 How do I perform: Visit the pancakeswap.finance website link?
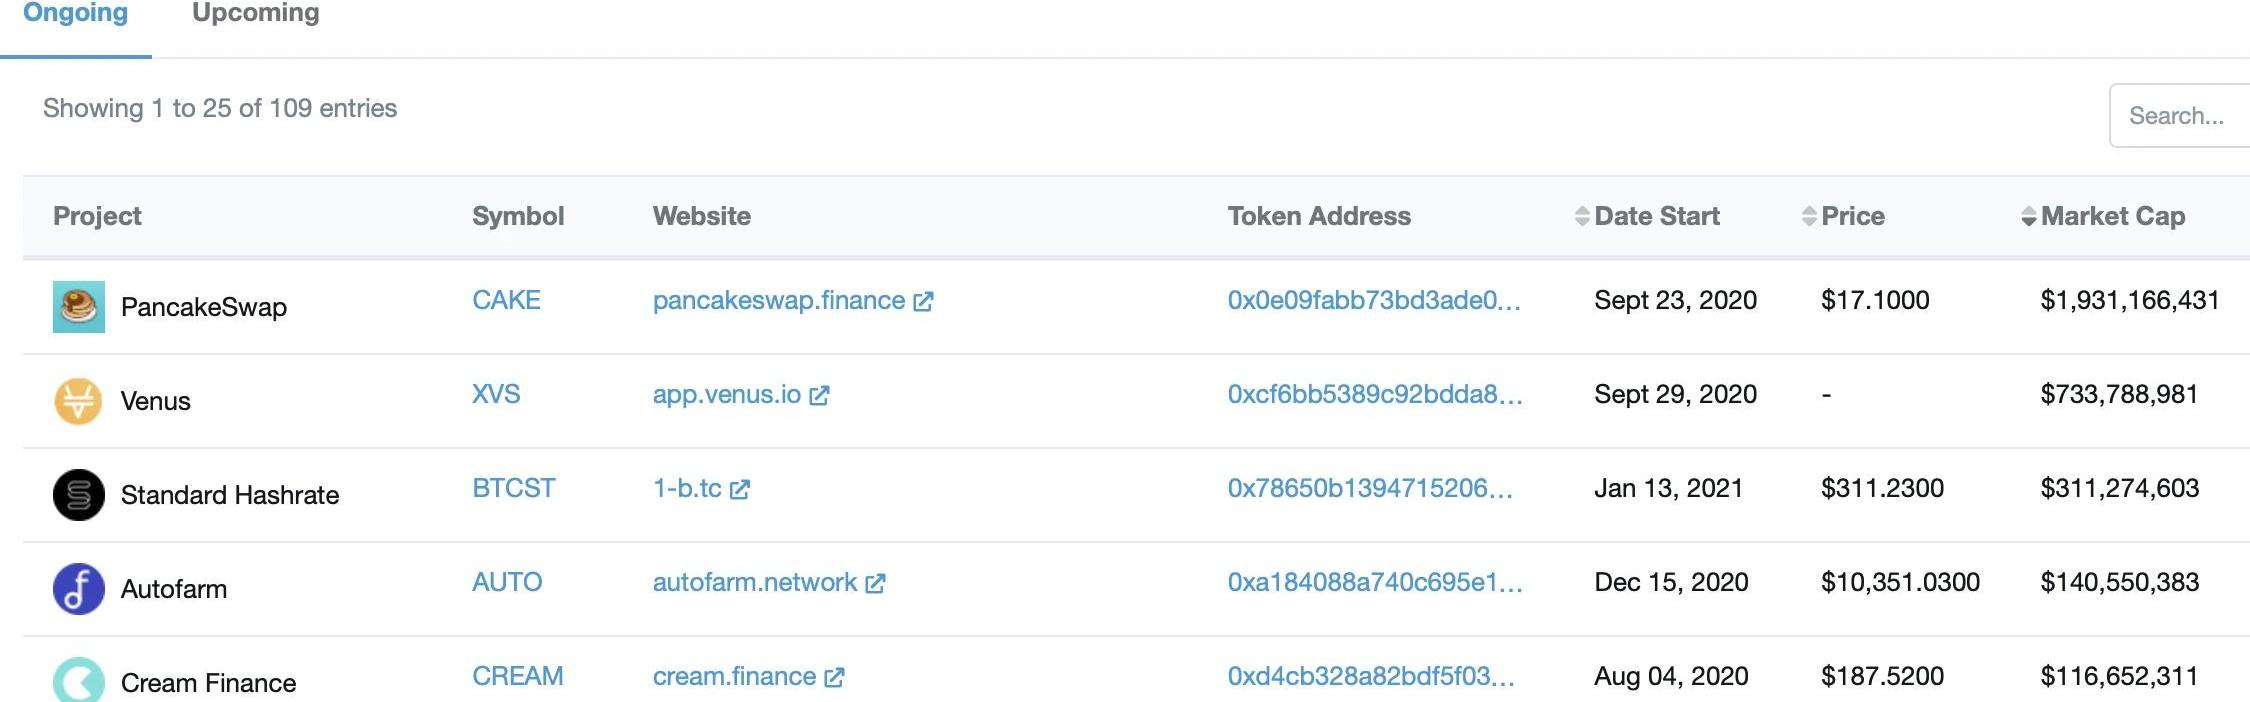pyautogui.click(x=779, y=300)
